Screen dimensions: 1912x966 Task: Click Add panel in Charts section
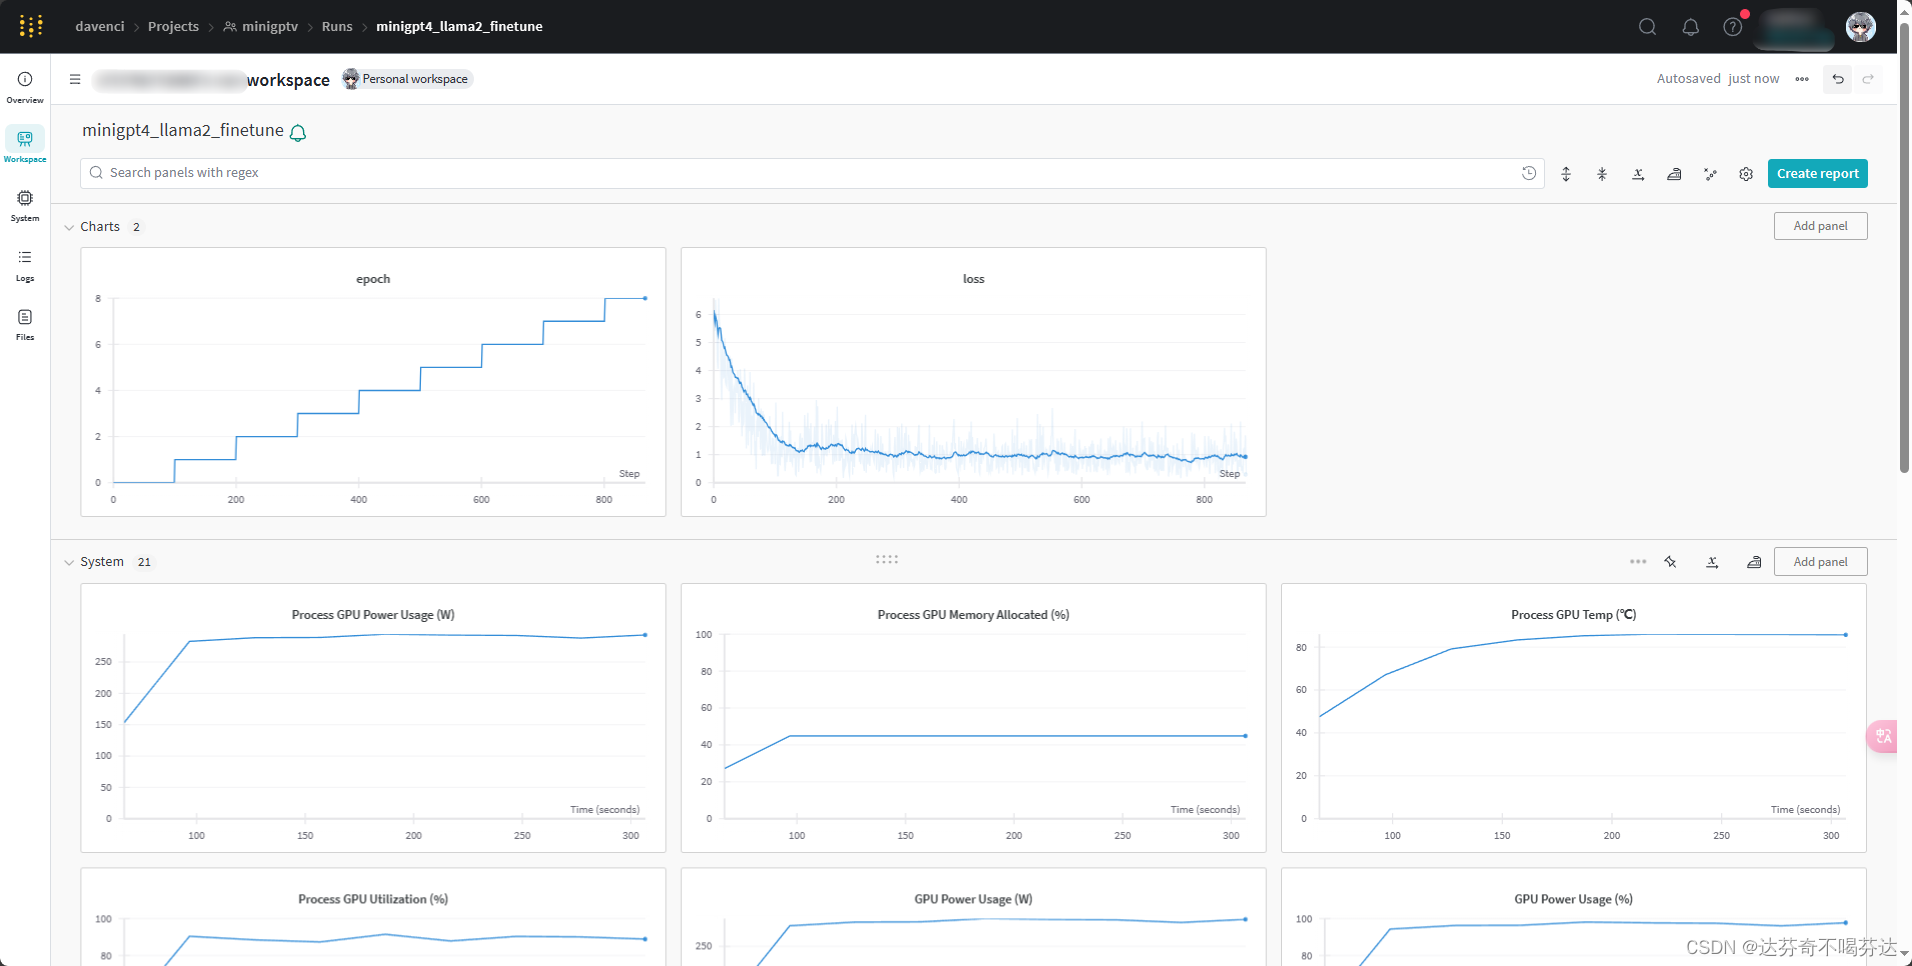tap(1820, 226)
